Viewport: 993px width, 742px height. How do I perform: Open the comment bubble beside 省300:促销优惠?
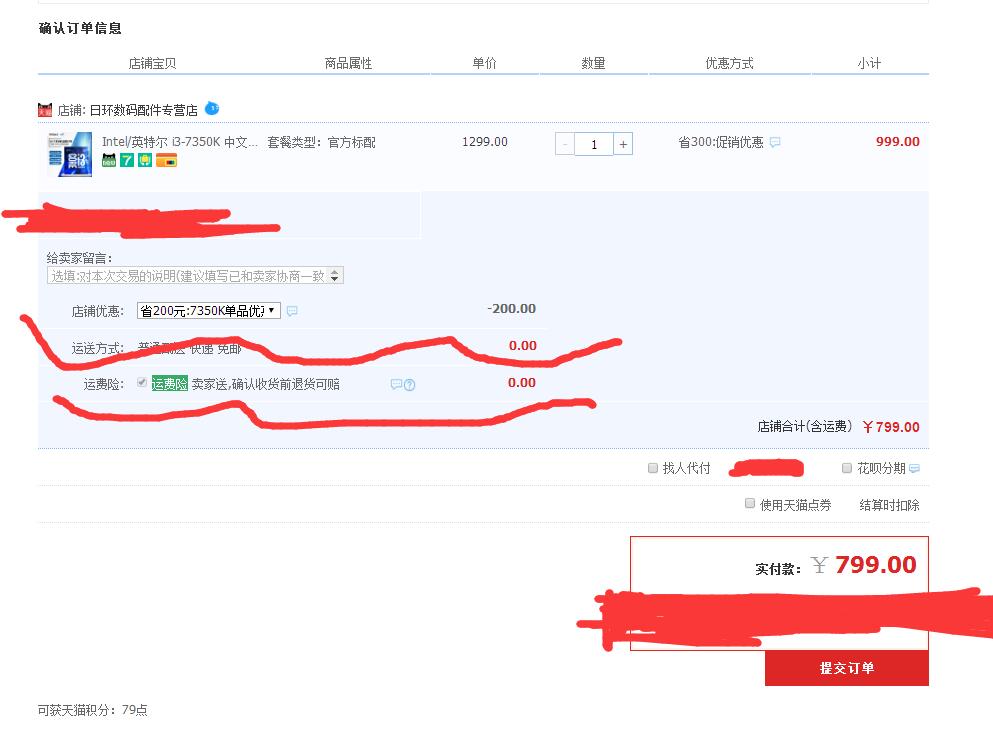click(774, 144)
